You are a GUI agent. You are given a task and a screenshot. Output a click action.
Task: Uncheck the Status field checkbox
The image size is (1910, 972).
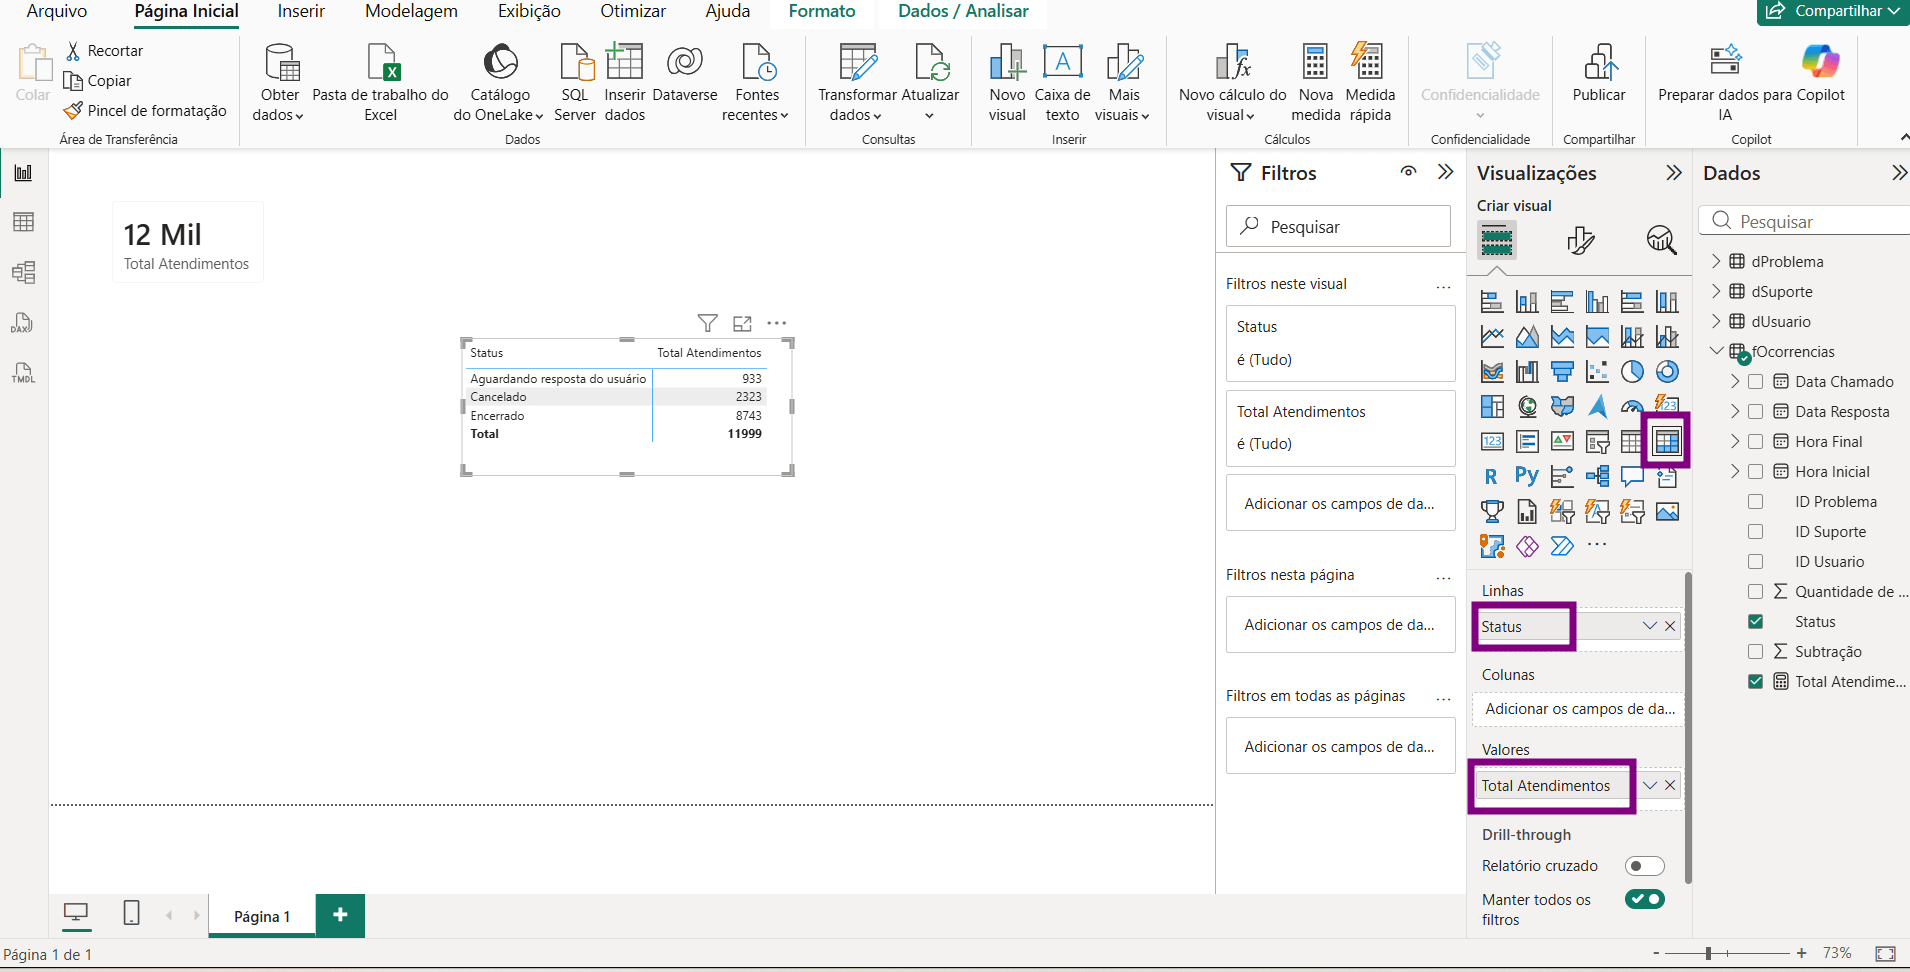[x=1755, y=622]
